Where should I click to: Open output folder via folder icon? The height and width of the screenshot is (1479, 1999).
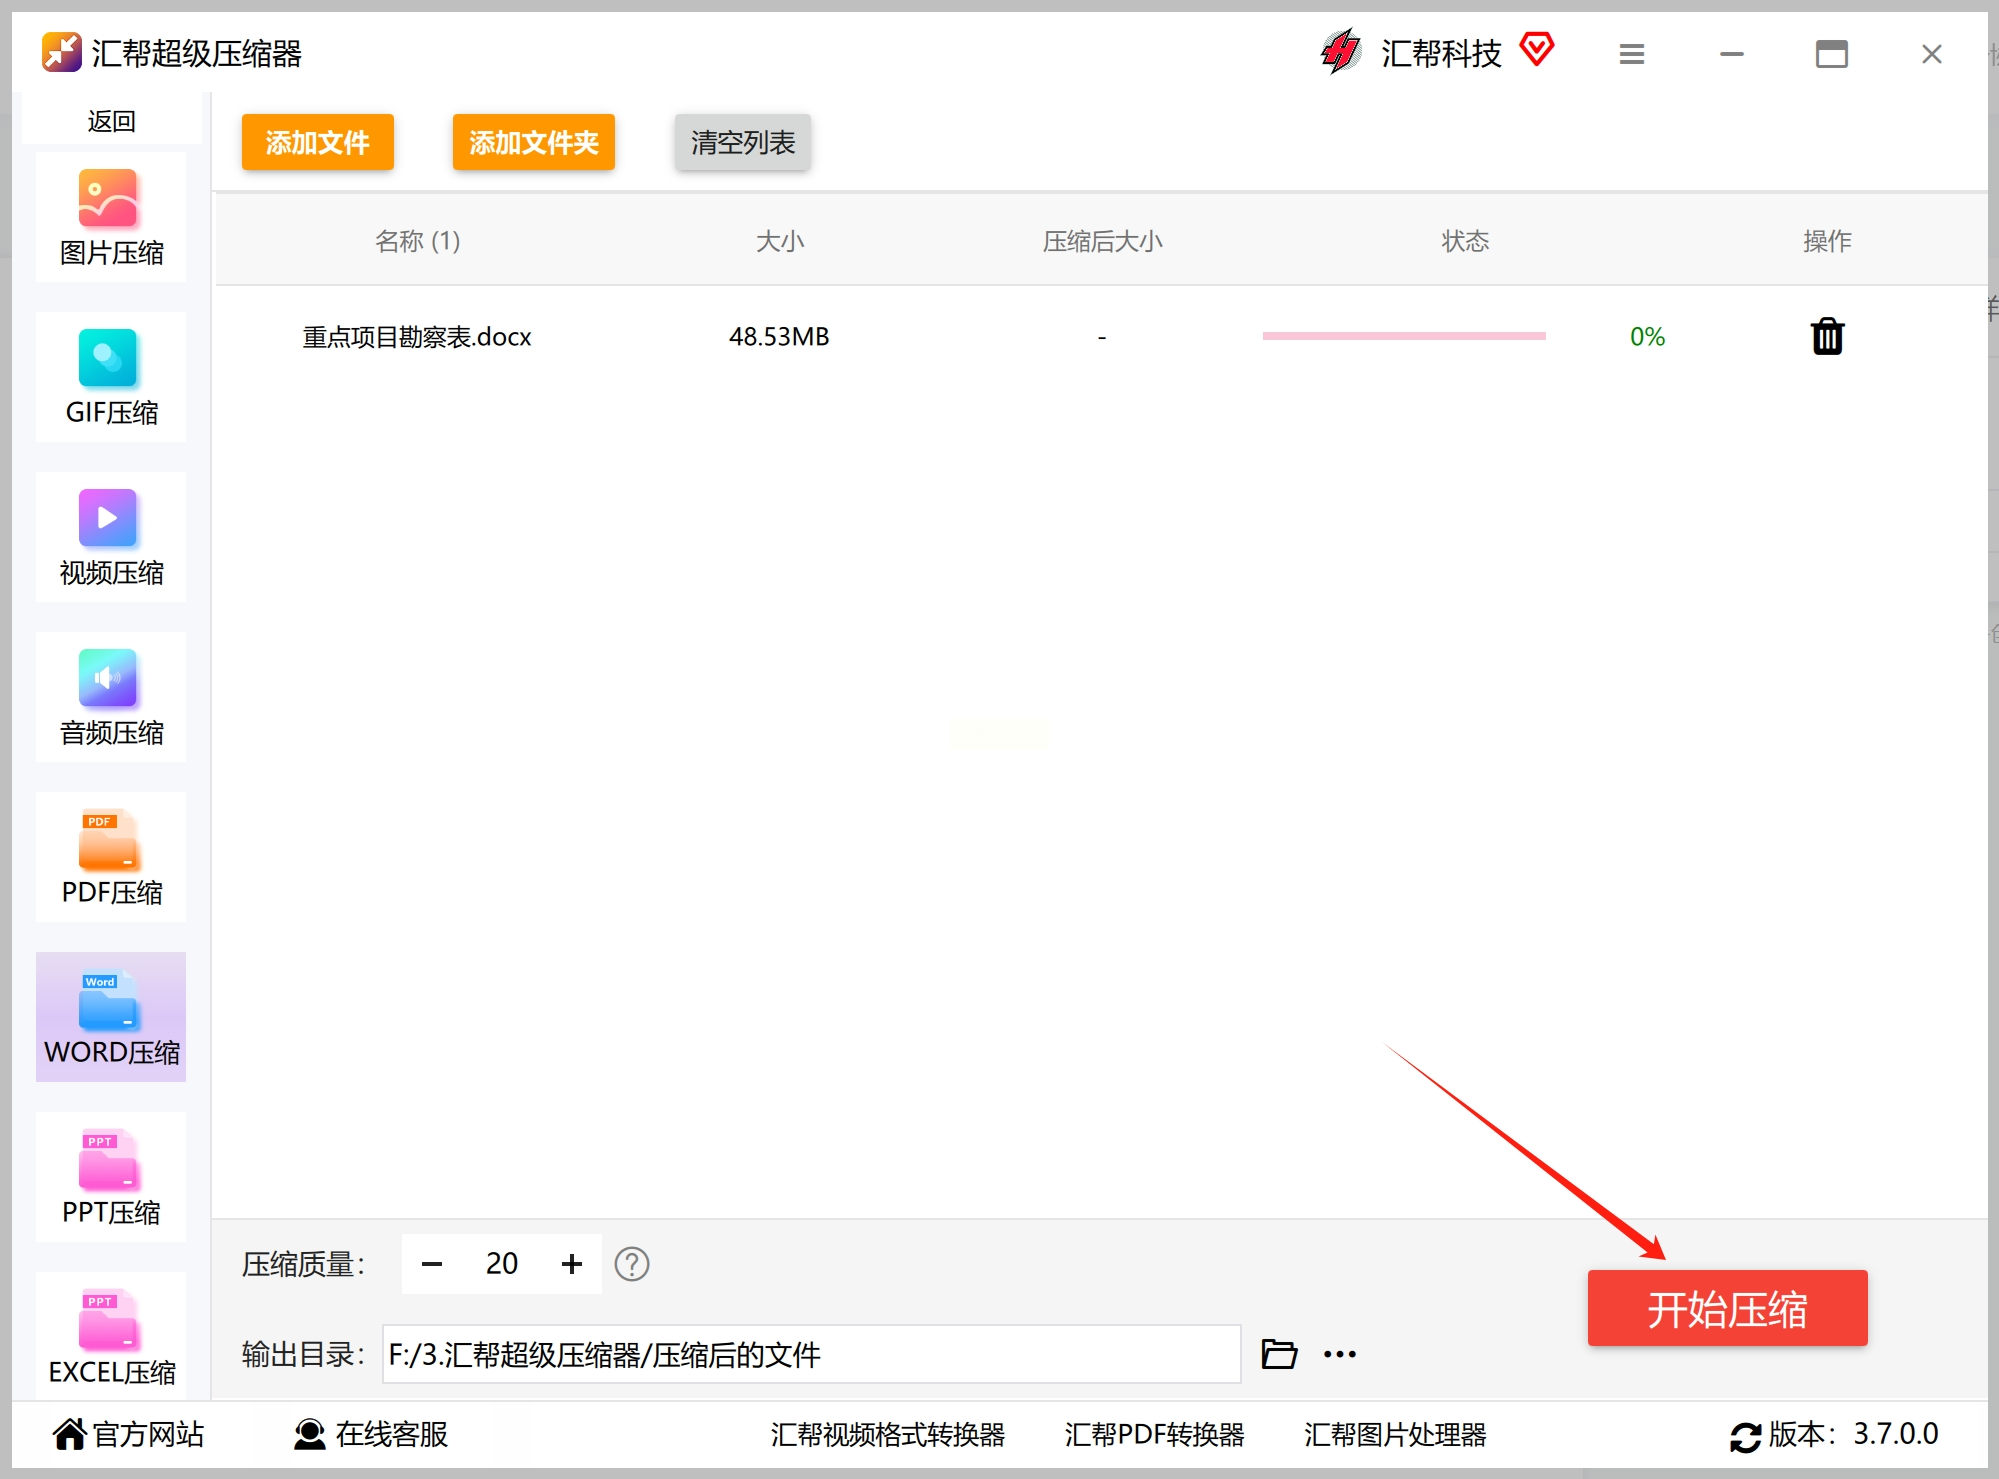tap(1279, 1354)
